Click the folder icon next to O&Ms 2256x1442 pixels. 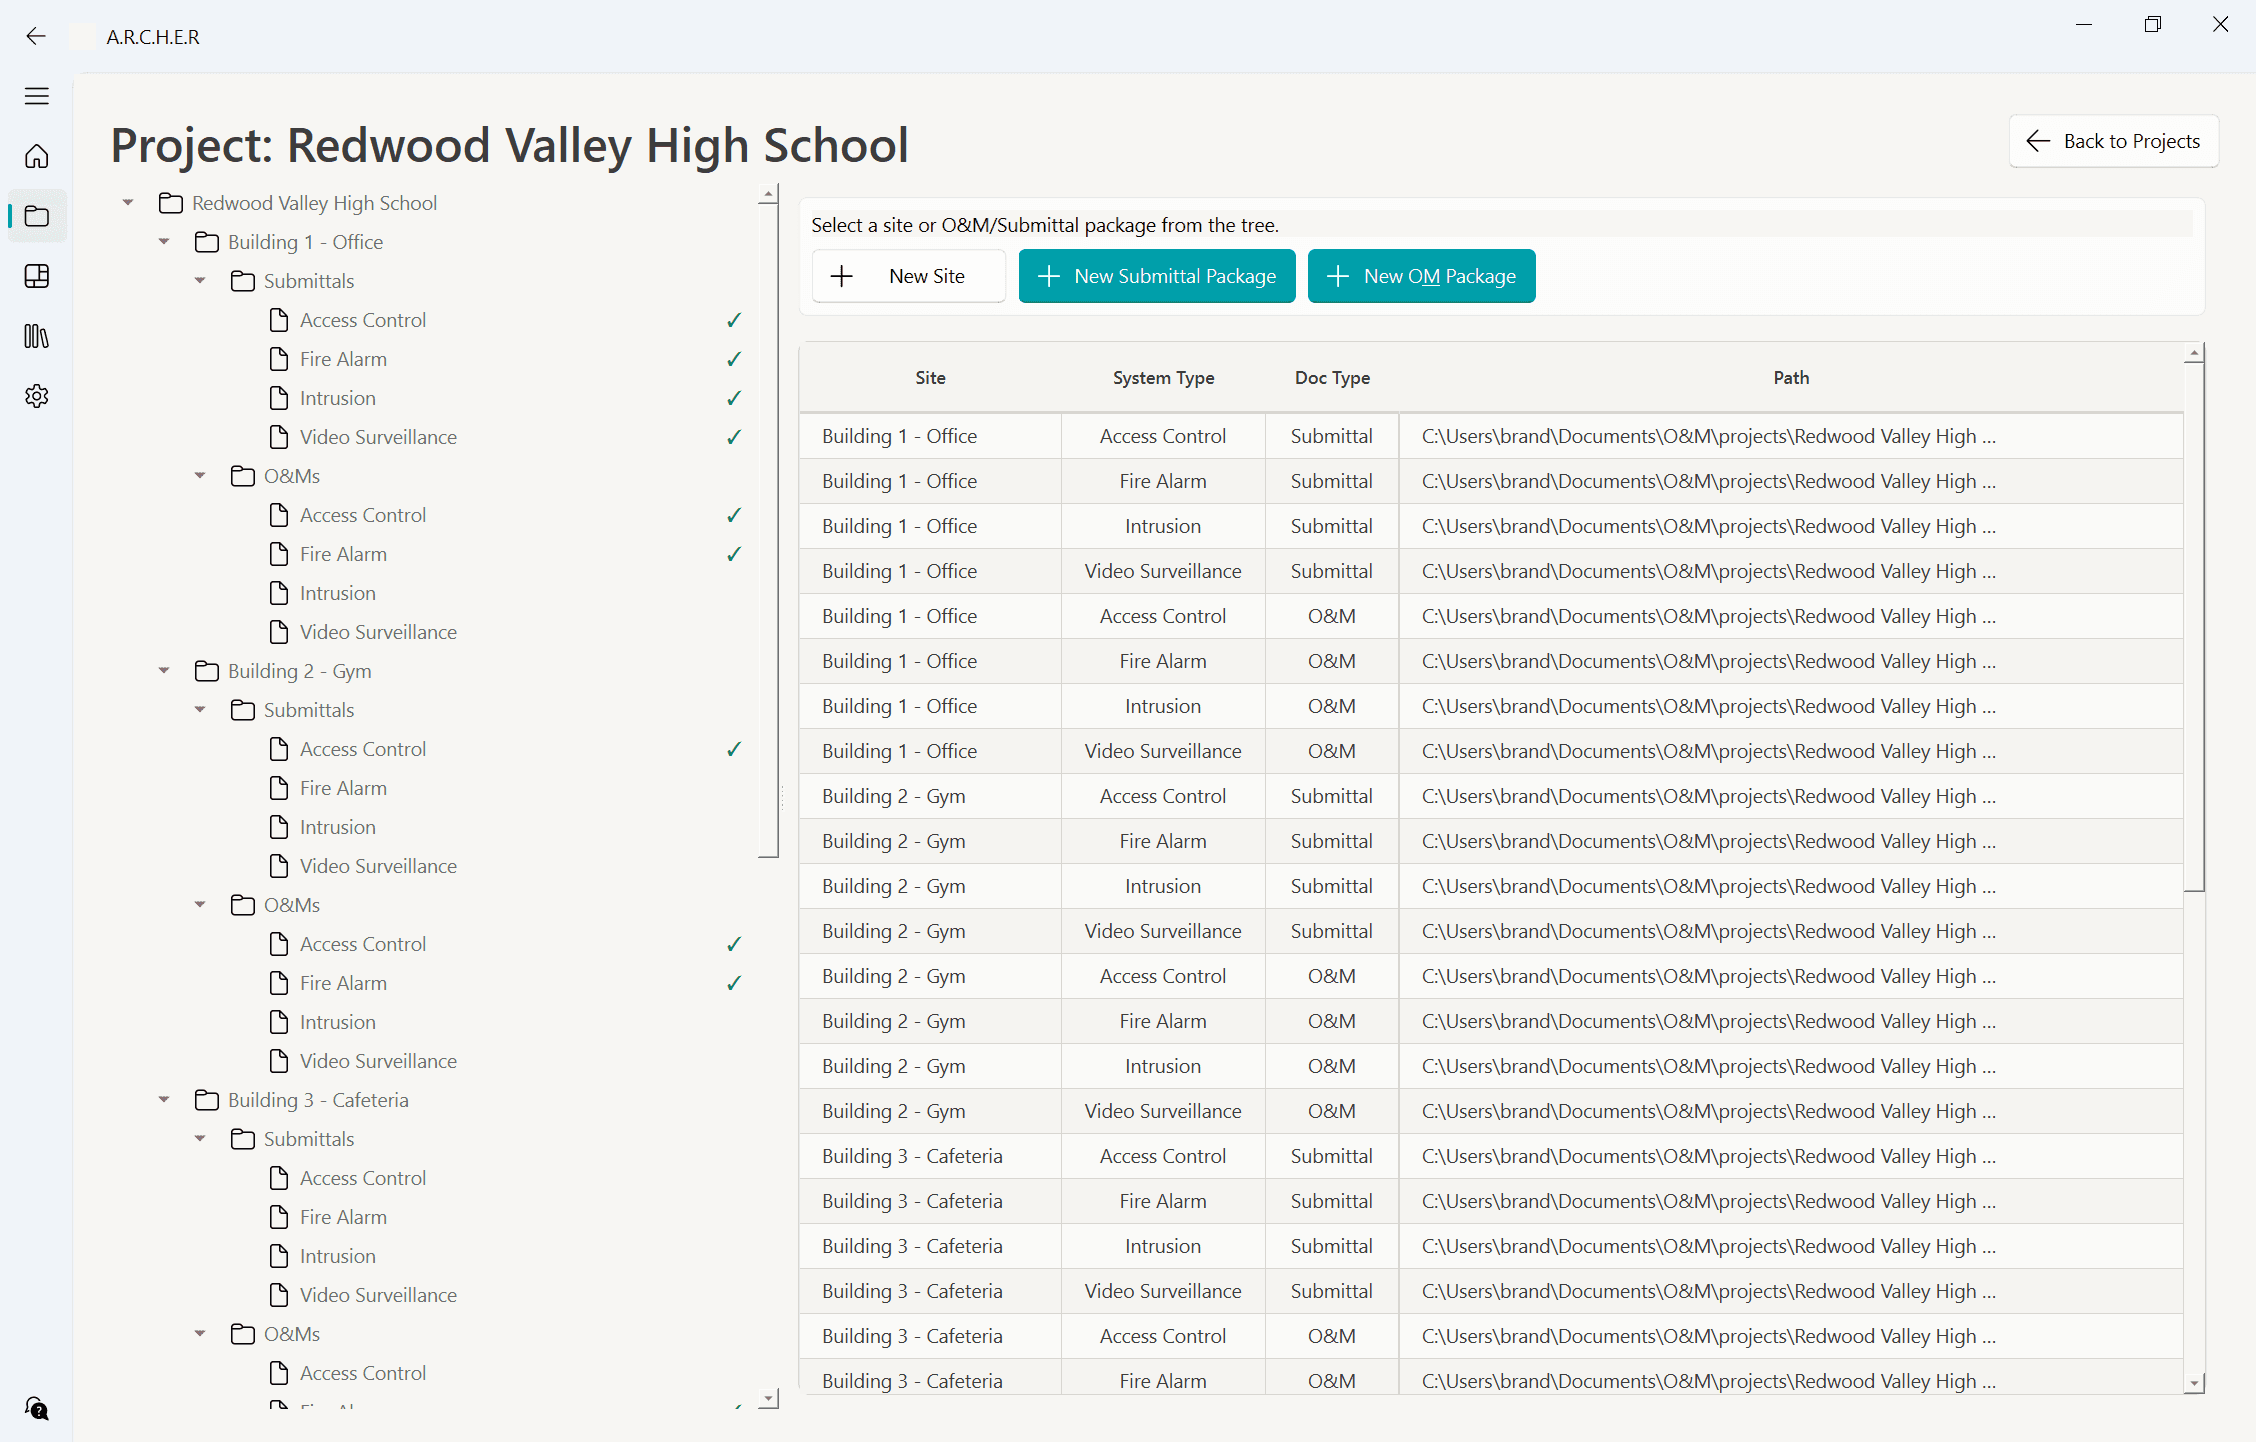click(x=242, y=476)
